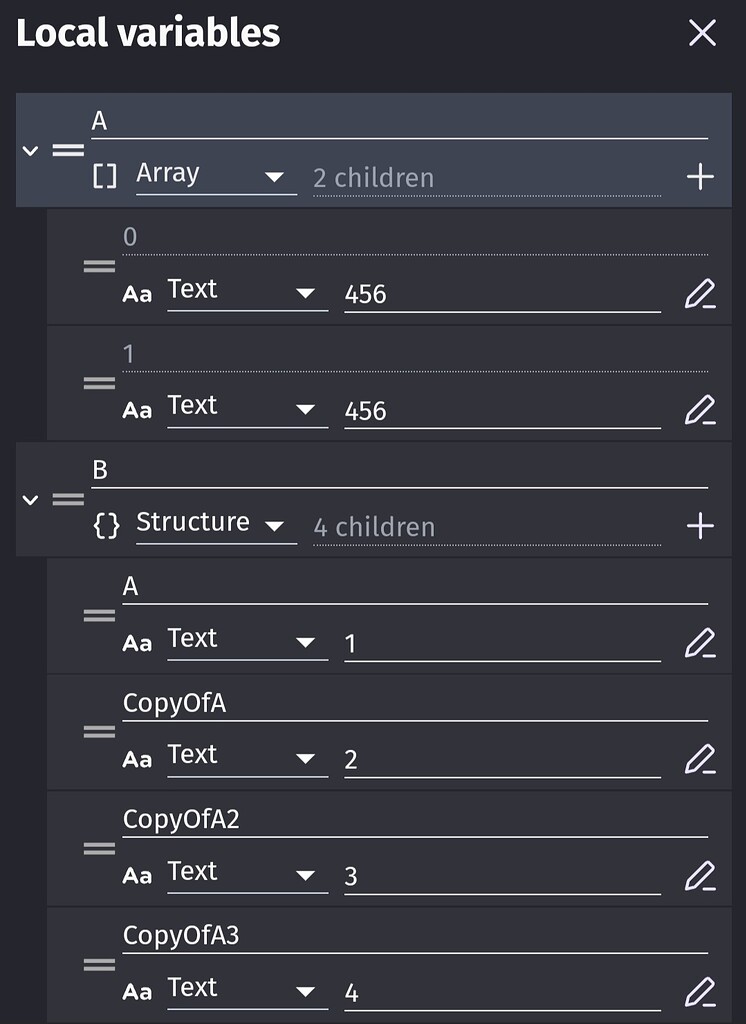Open the Text type dropdown of CopyOfA
The width and height of the screenshot is (746, 1024).
[248, 757]
